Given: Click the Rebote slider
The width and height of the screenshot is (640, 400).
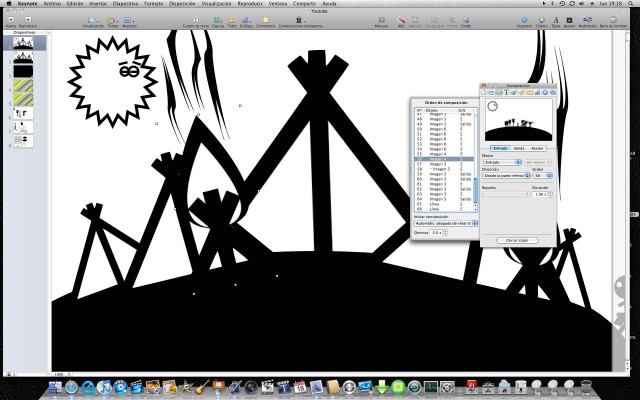Looking at the screenshot, I should point(505,194).
